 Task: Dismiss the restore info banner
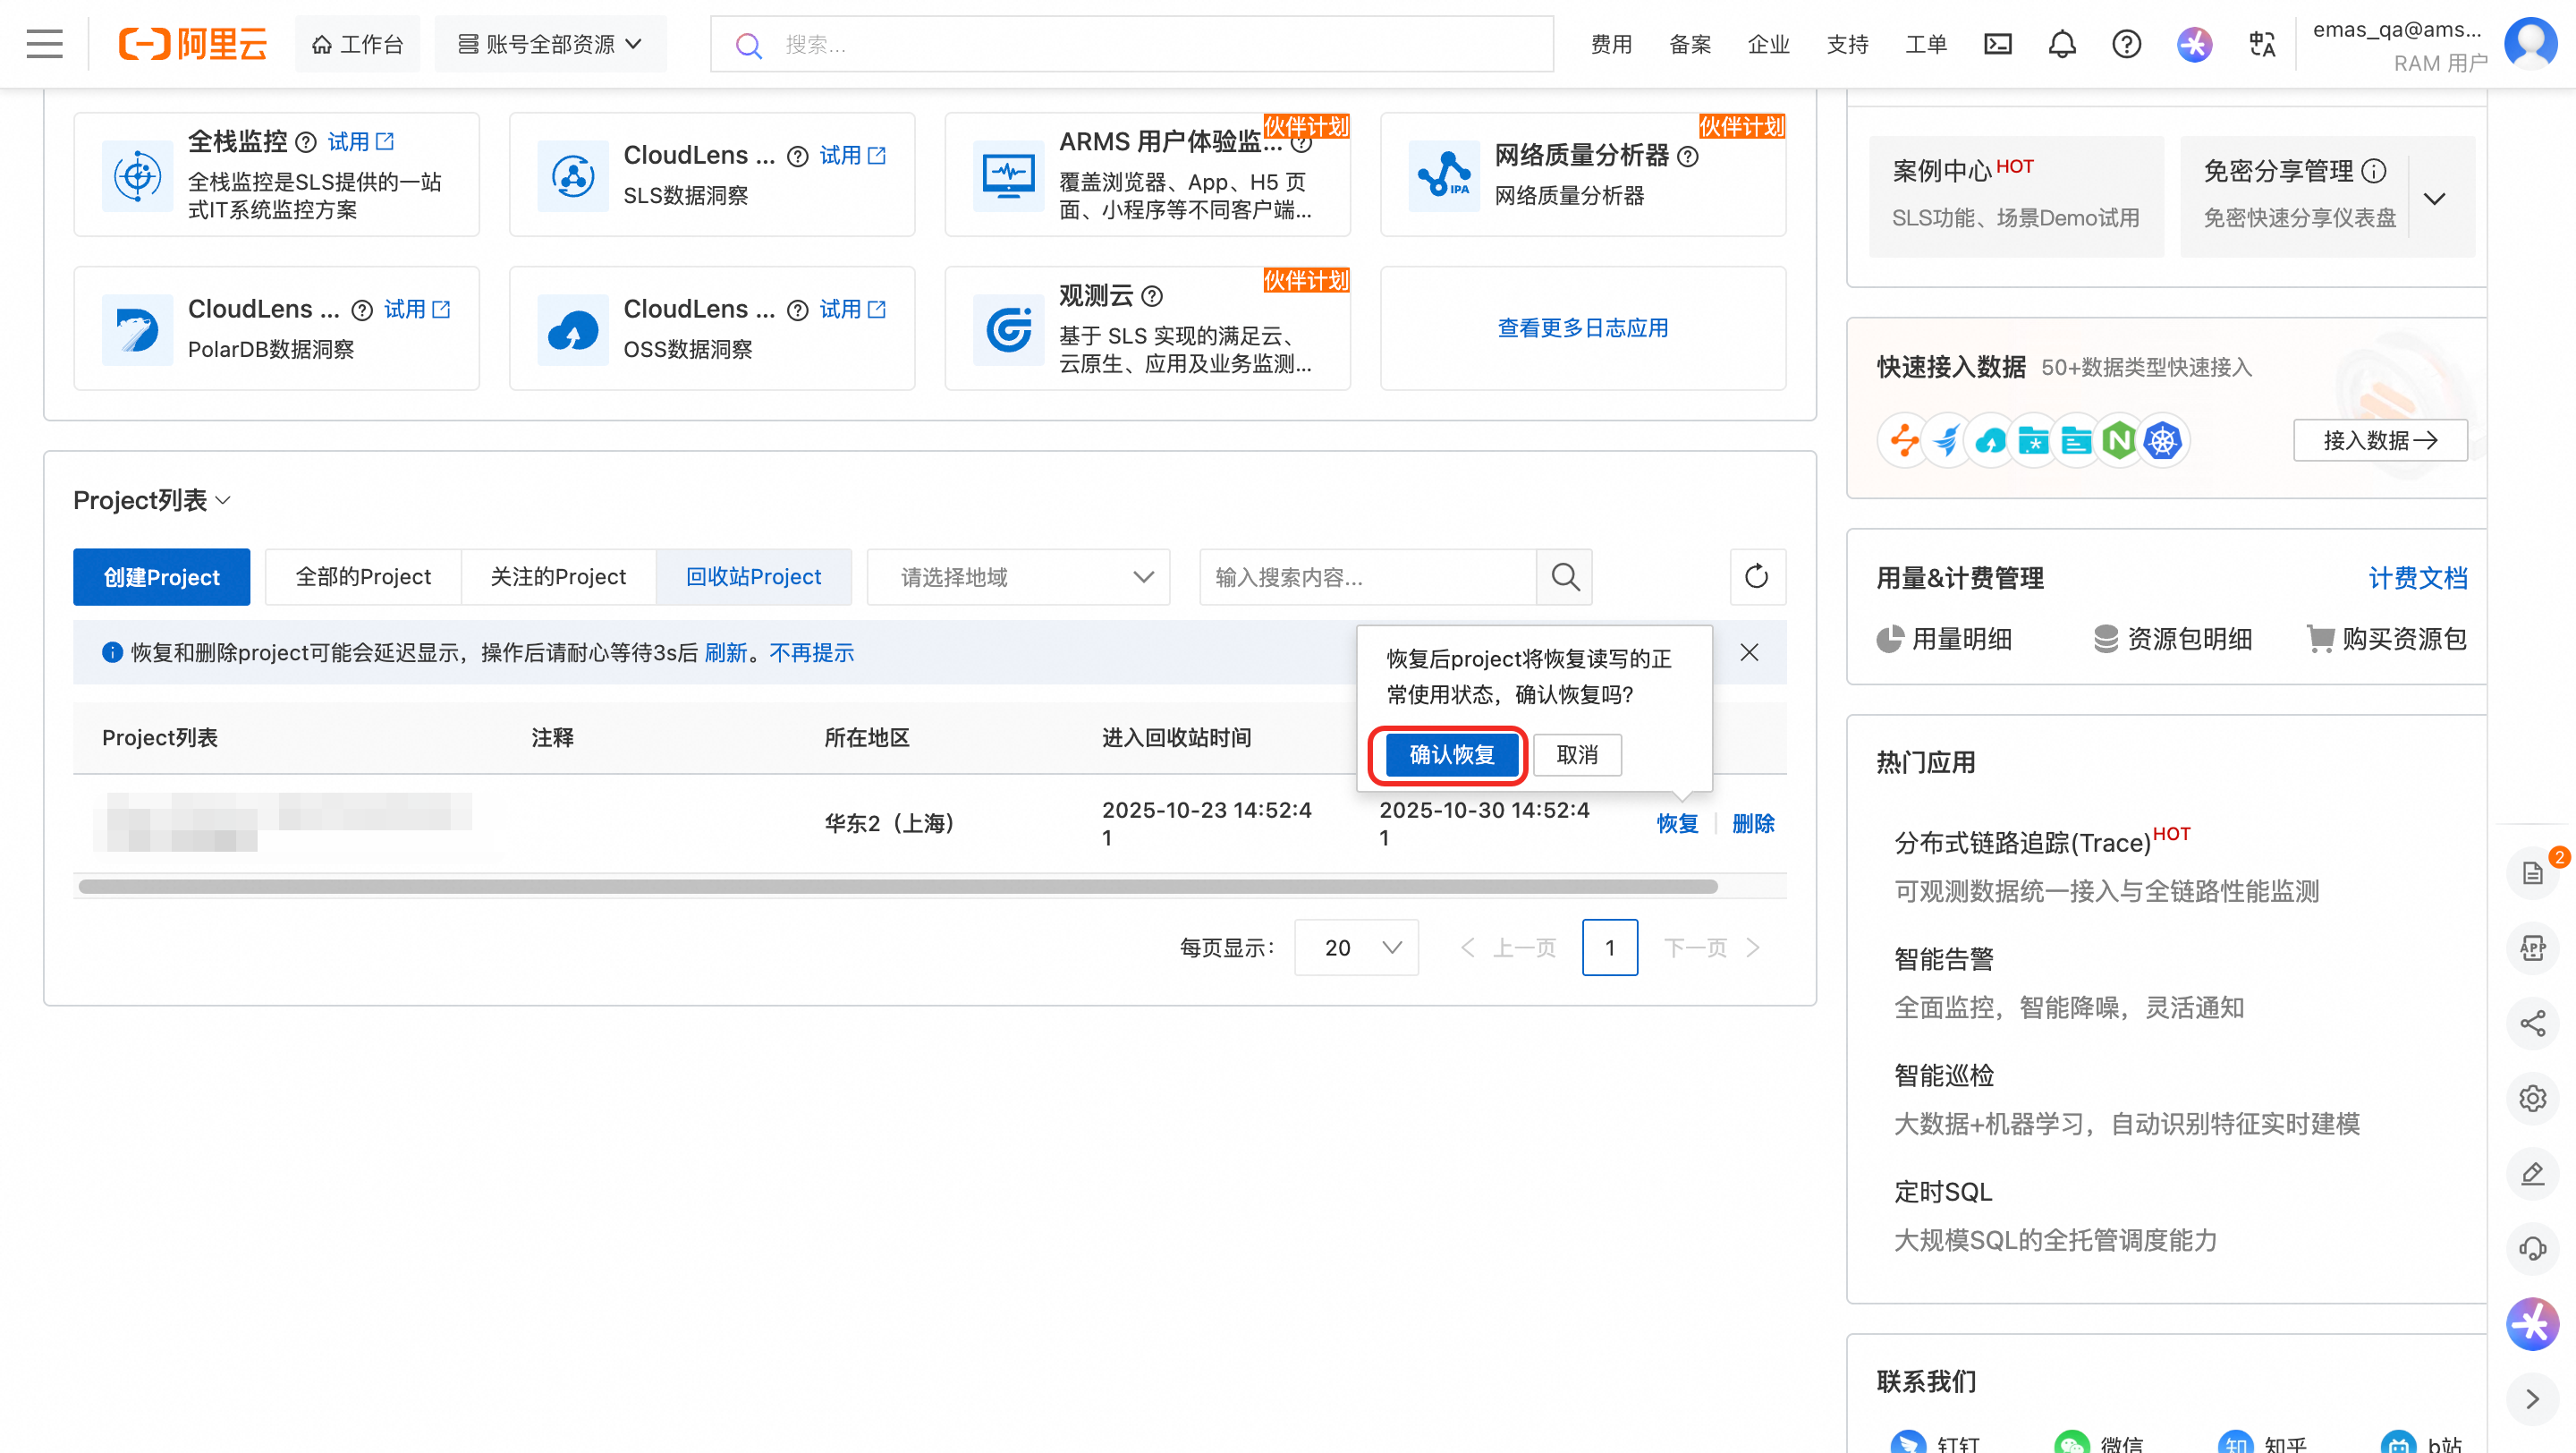click(x=1749, y=652)
